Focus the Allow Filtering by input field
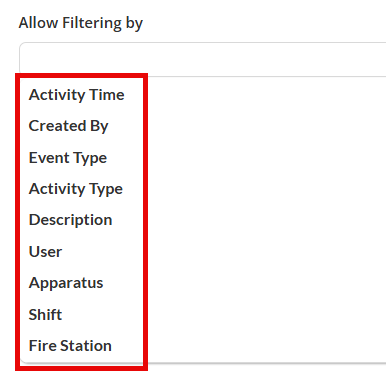 203,59
